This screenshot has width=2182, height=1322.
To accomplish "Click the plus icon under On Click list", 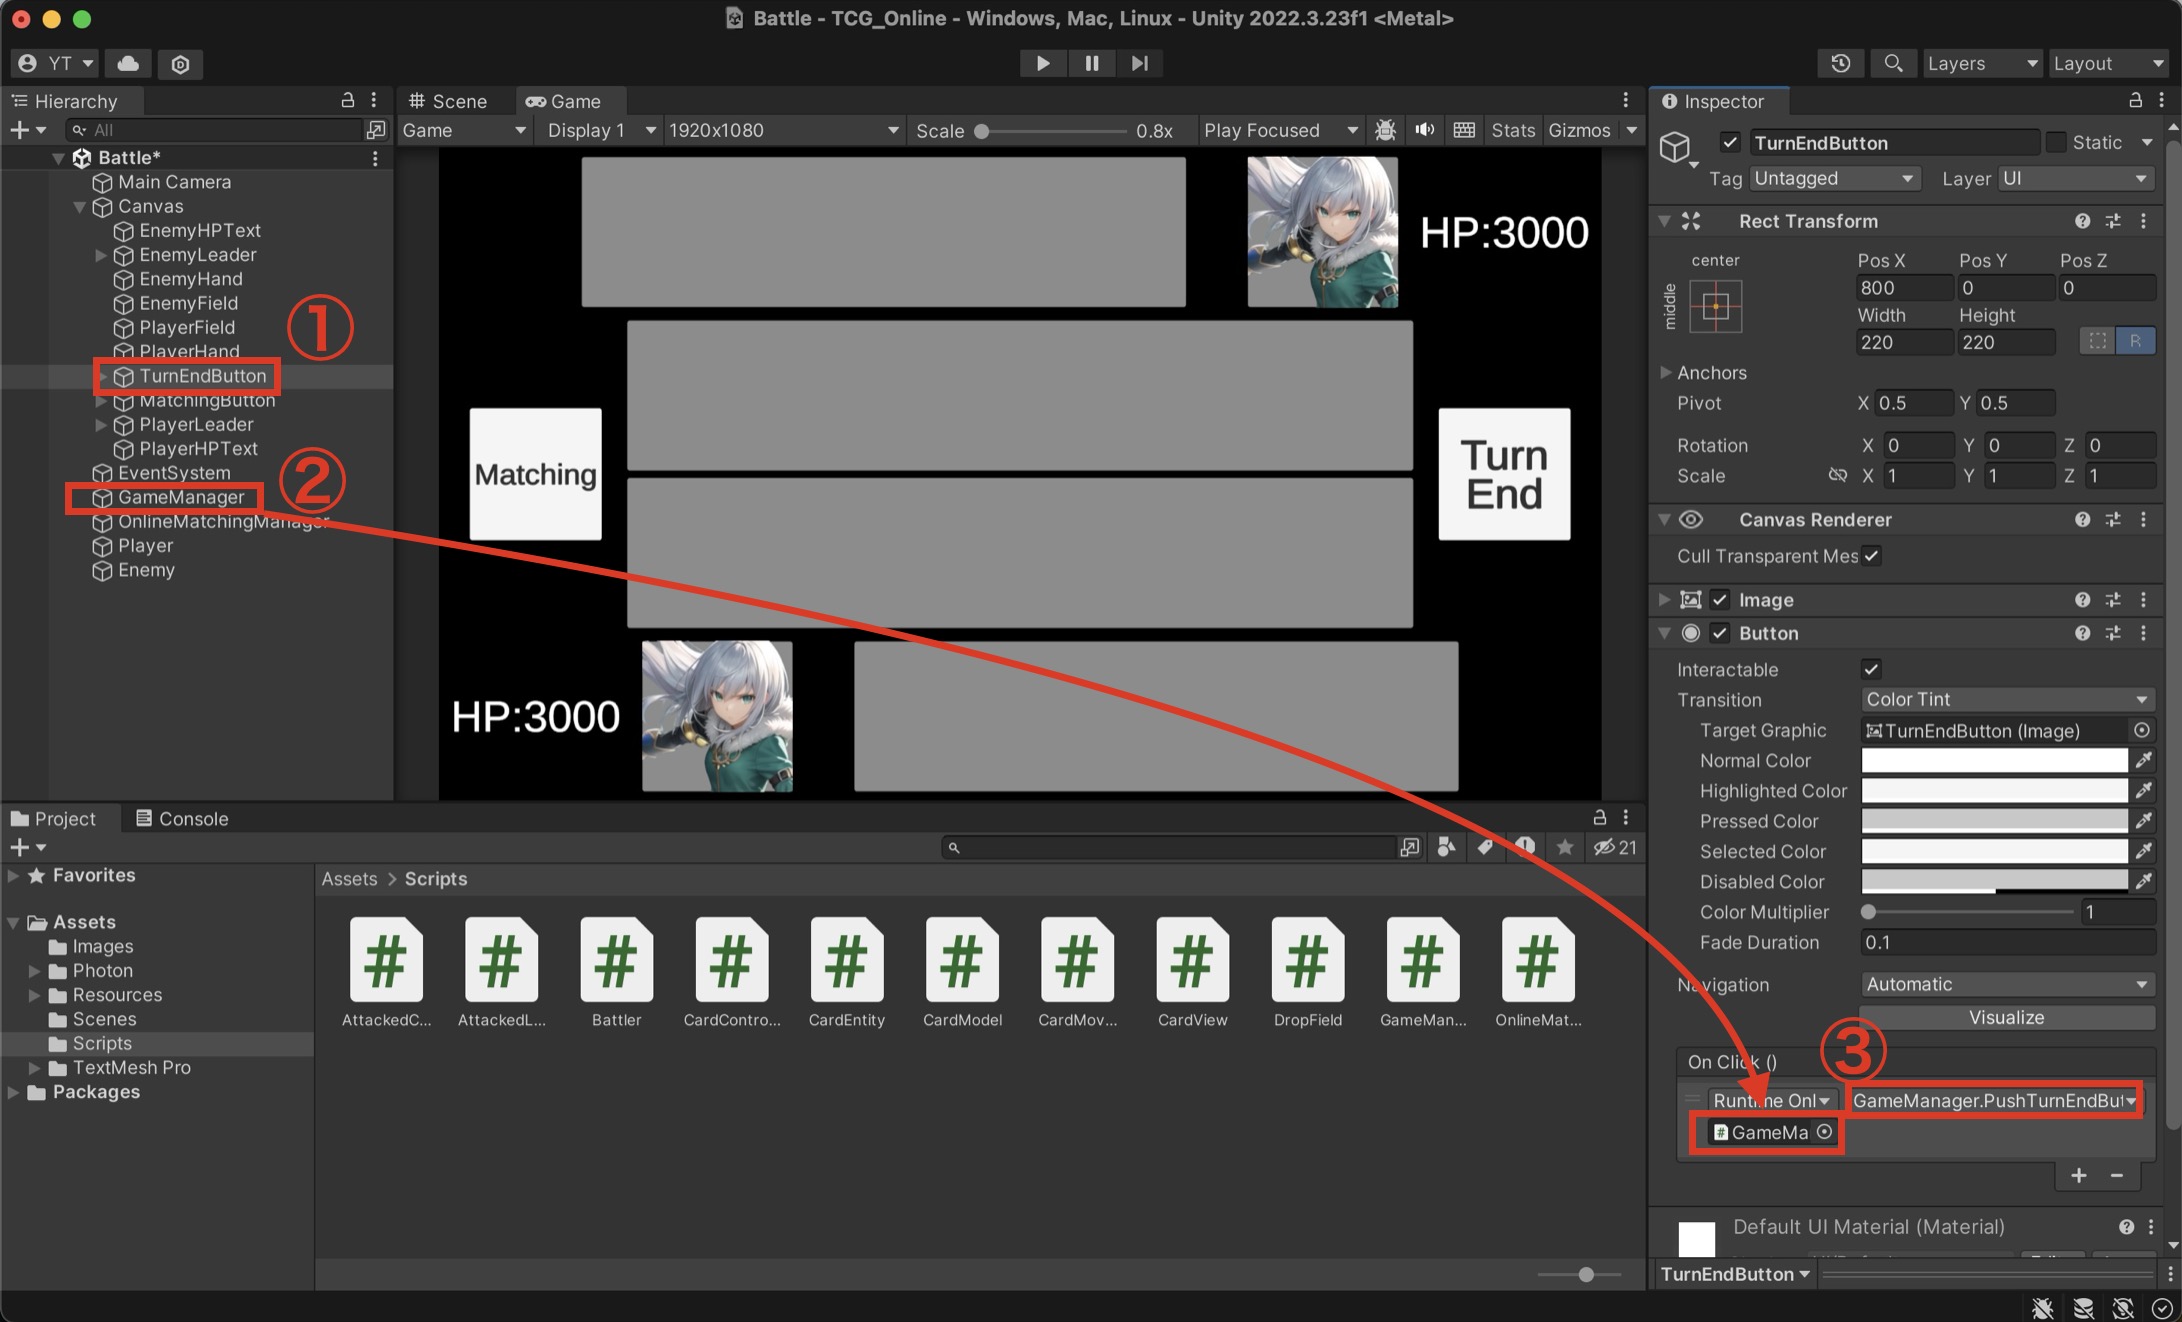I will pos(2079,1175).
